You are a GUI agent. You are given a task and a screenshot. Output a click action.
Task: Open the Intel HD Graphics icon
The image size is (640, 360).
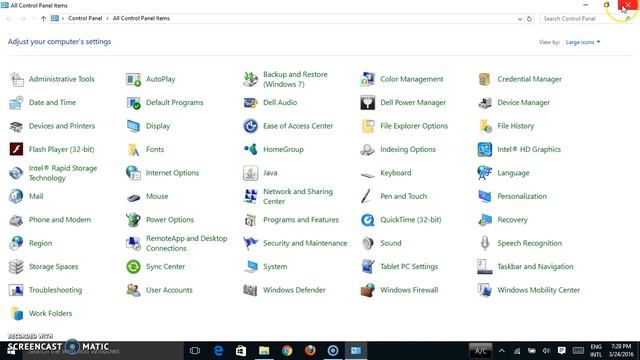coord(484,149)
